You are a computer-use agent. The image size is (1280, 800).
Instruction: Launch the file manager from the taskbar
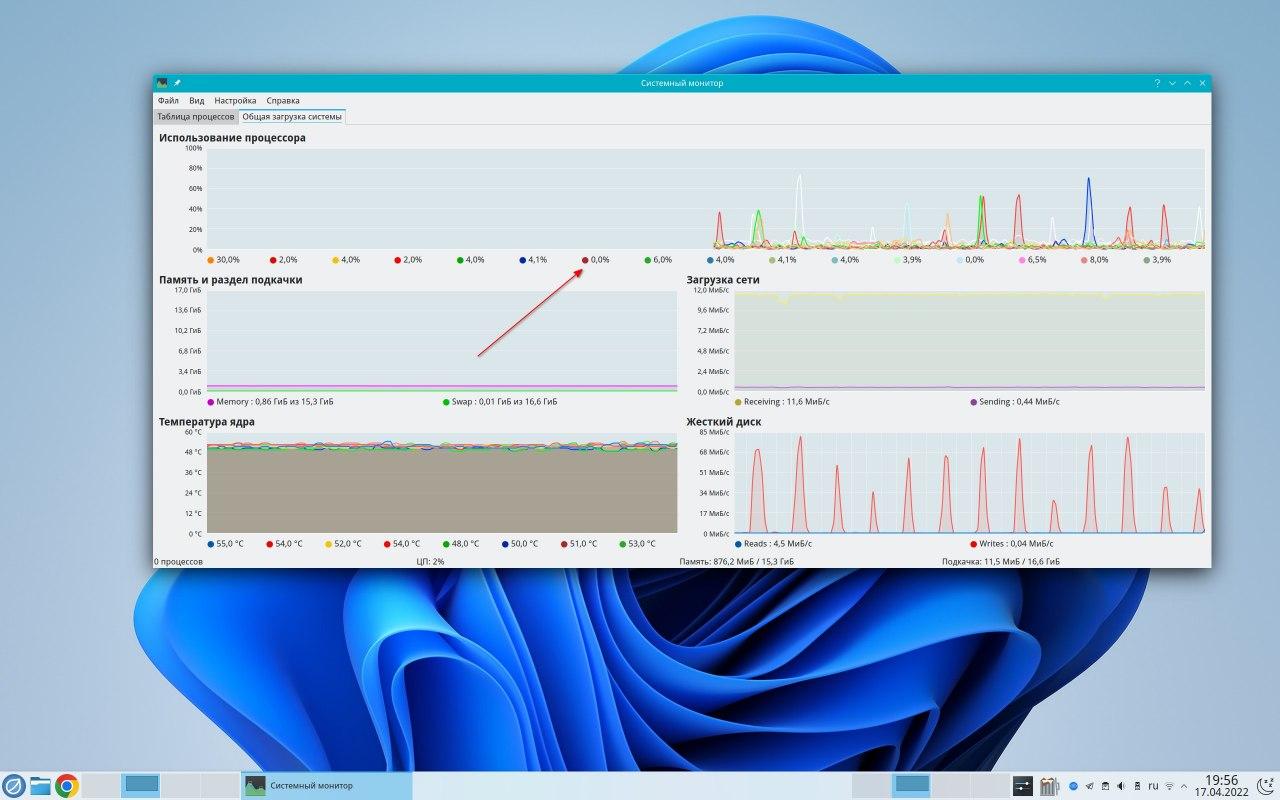40,785
